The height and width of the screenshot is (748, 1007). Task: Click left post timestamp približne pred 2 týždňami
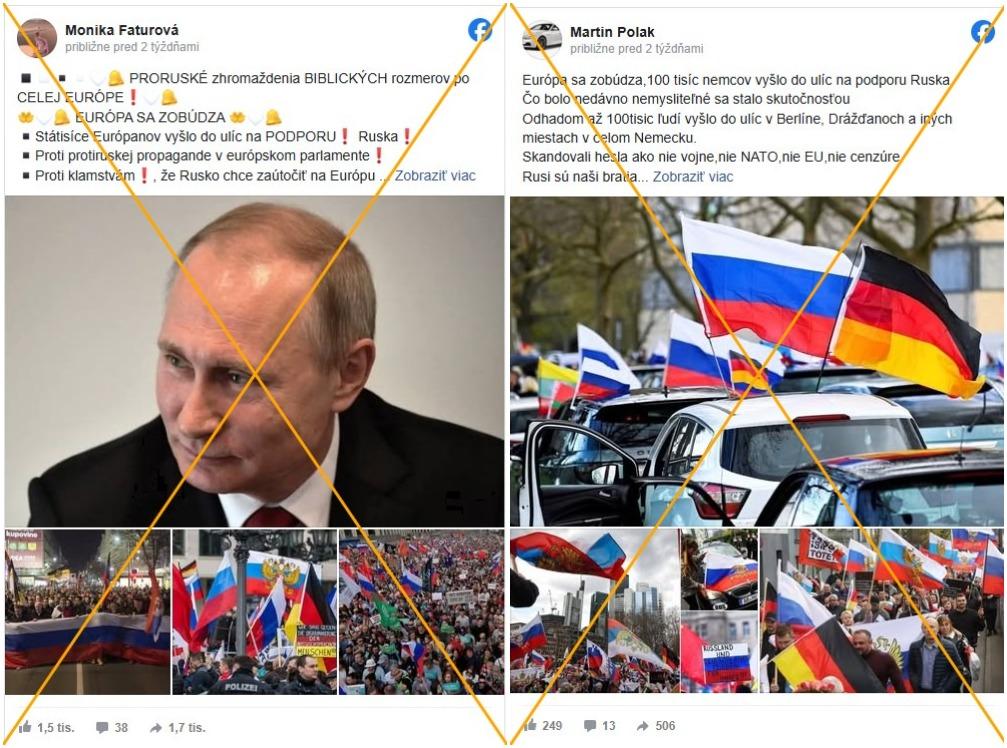point(132,47)
